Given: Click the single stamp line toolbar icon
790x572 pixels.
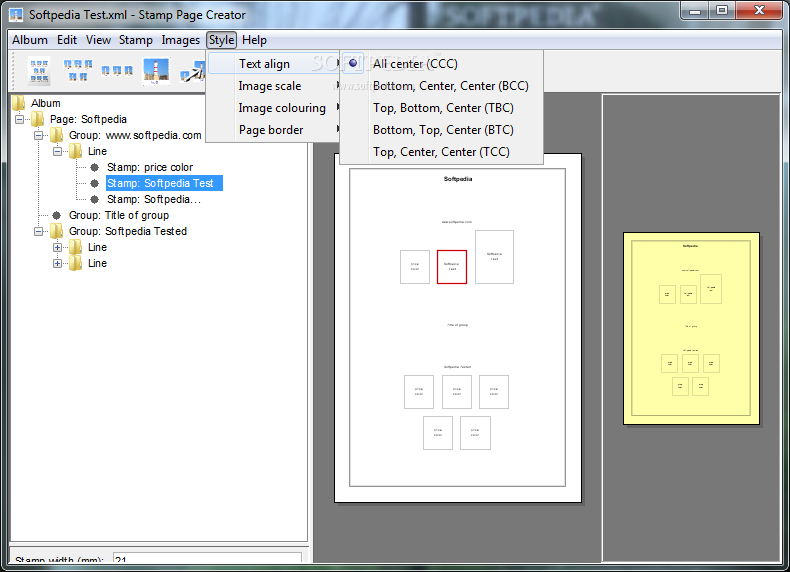Looking at the screenshot, I should point(117,71).
